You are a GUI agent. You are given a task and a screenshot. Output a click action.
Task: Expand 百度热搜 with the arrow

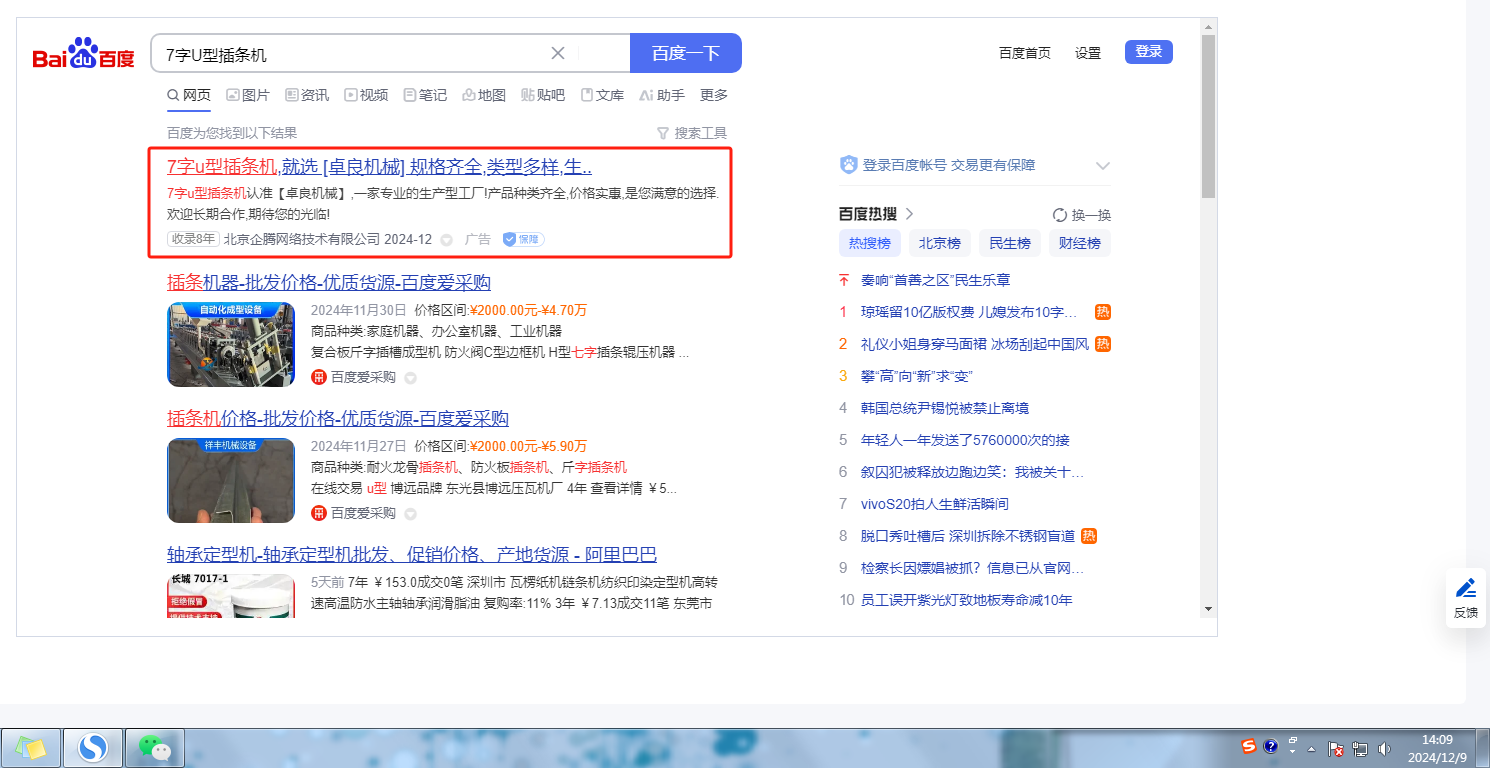[909, 214]
